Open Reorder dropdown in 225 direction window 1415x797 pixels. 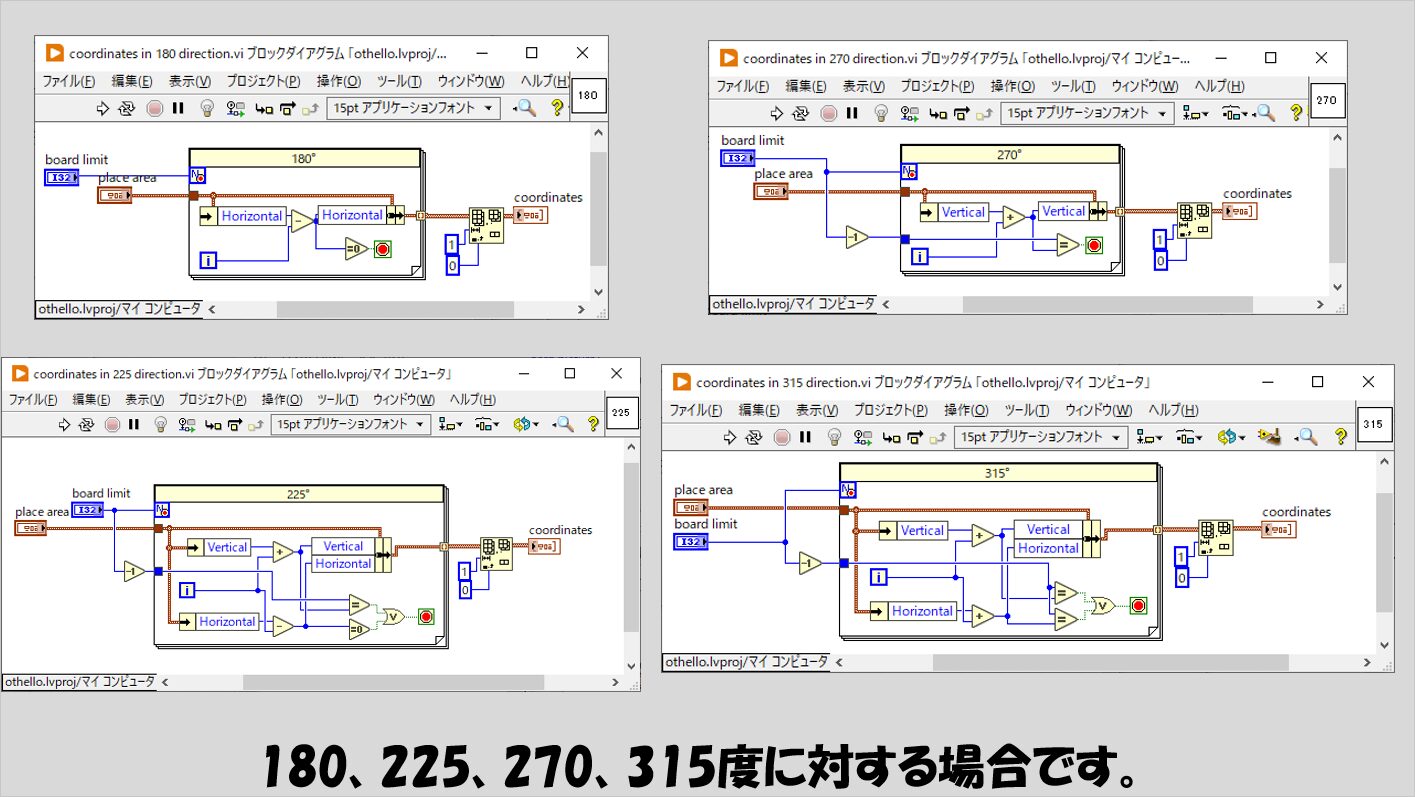[x=525, y=424]
